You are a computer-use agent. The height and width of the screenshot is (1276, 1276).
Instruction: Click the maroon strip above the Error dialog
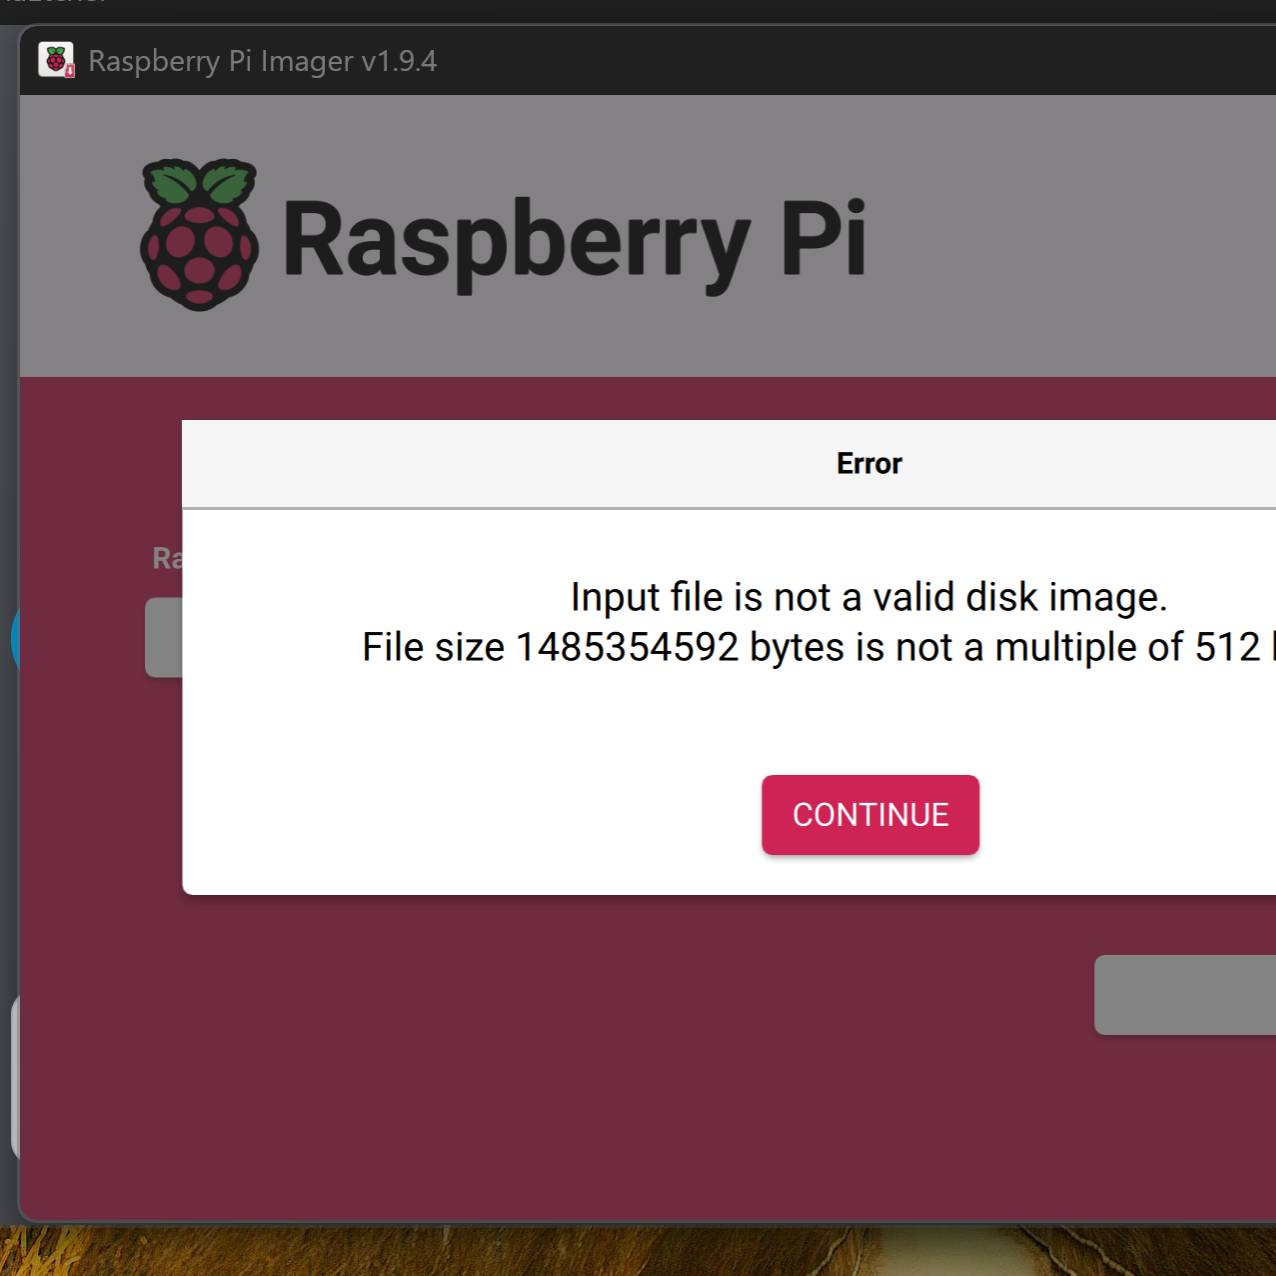pos(700,398)
